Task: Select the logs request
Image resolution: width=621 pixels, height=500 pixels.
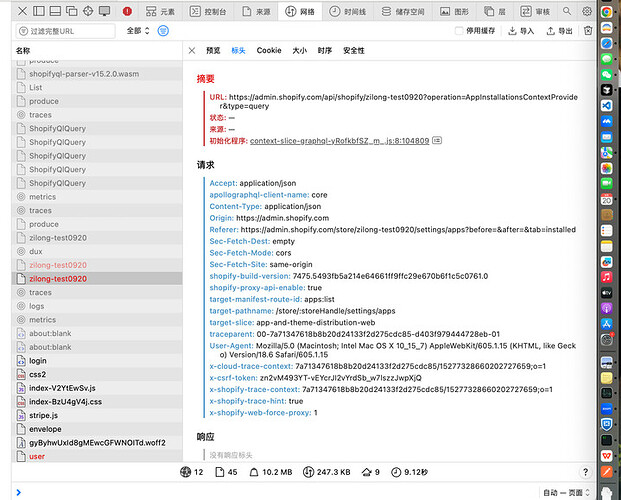Action: 97,306
